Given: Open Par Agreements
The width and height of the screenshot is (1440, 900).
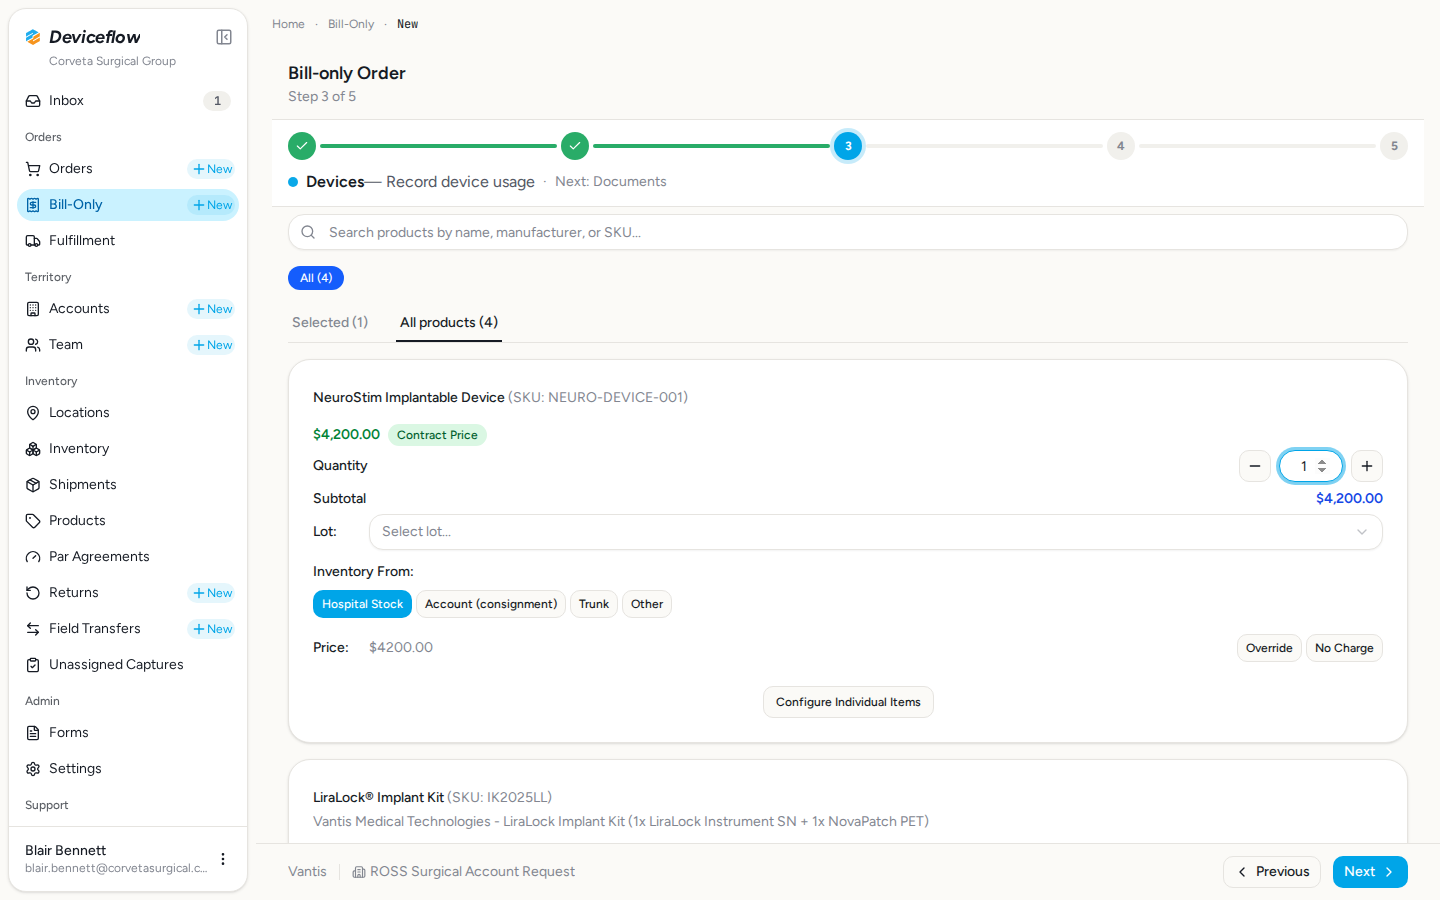Looking at the screenshot, I should (x=128, y=557).
